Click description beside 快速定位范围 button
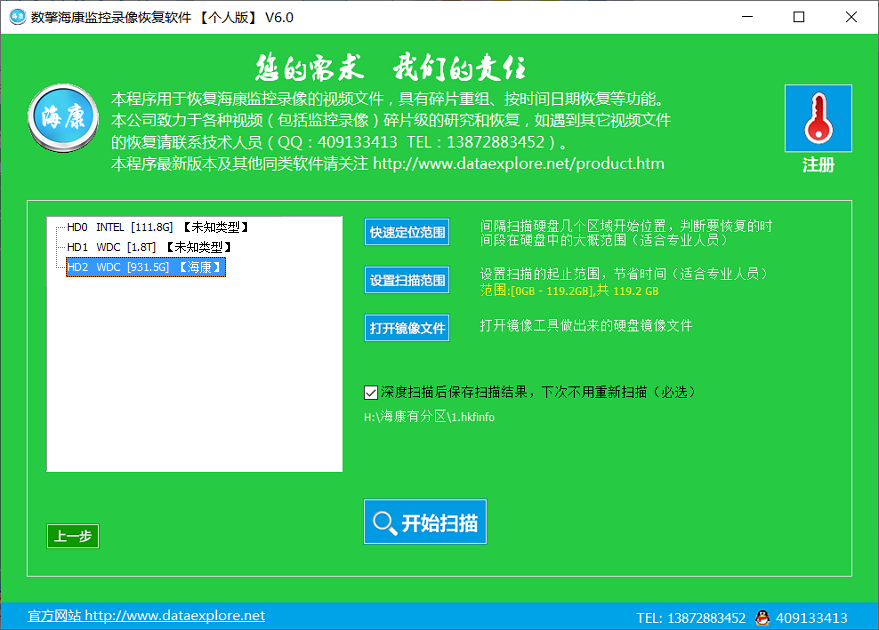This screenshot has width=879, height=630. pos(626,233)
